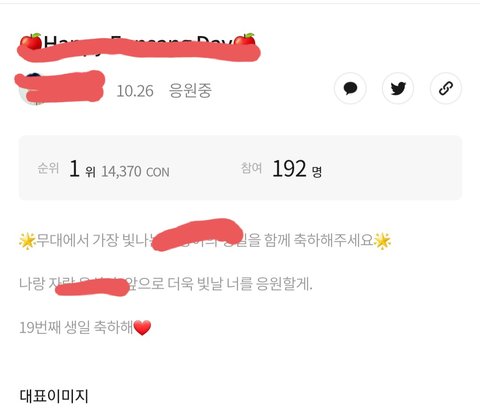Click the right apple emoji in title
The width and height of the screenshot is (480, 412).
(244, 40)
